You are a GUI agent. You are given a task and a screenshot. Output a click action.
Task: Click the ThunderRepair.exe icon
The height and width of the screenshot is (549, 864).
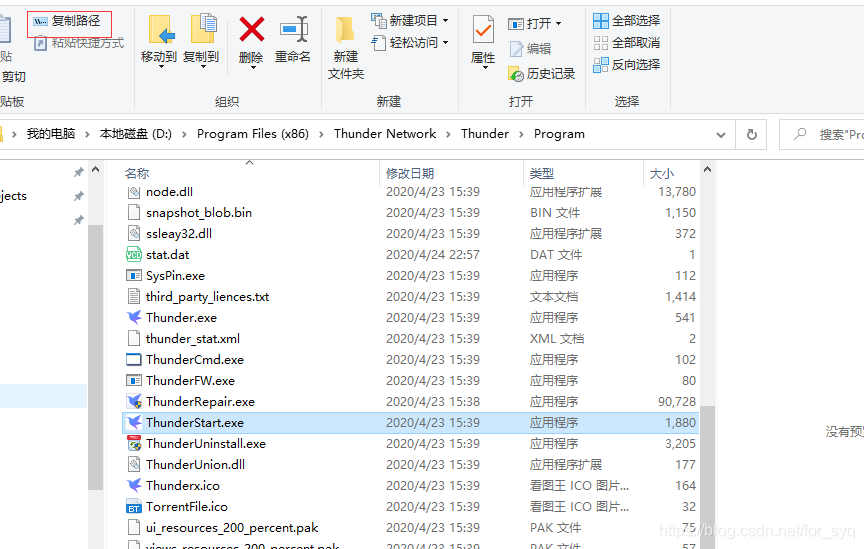[134, 401]
